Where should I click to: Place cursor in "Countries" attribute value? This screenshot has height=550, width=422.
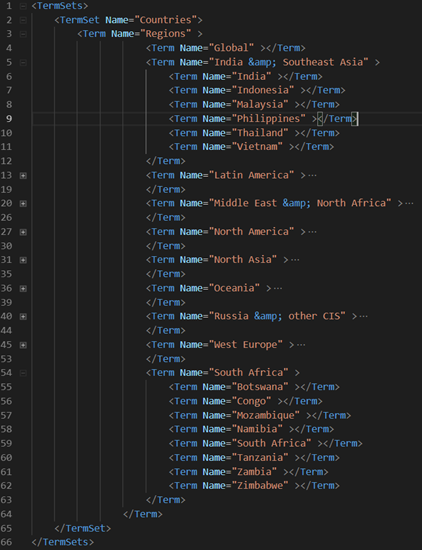tap(165, 20)
